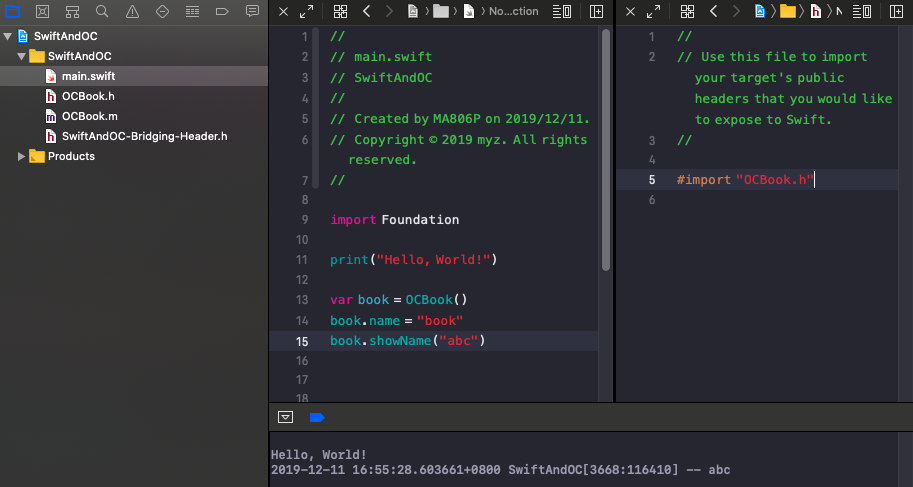The image size is (913, 487).
Task: Expand the Products folder
Action: tap(22, 156)
